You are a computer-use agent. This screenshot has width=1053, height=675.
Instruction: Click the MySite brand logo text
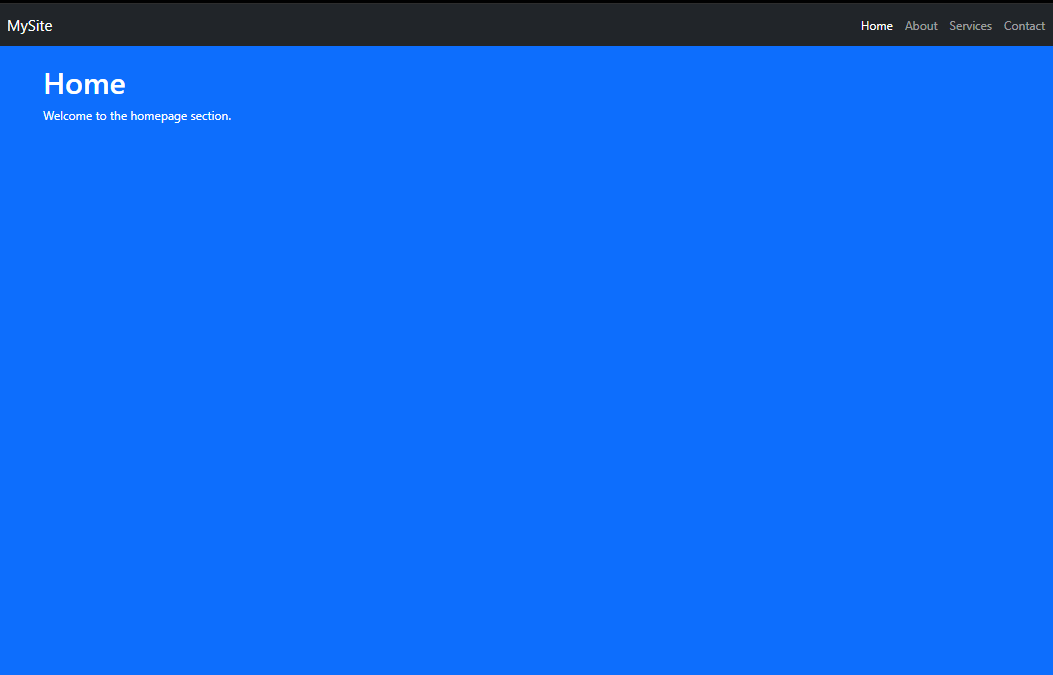[30, 26]
